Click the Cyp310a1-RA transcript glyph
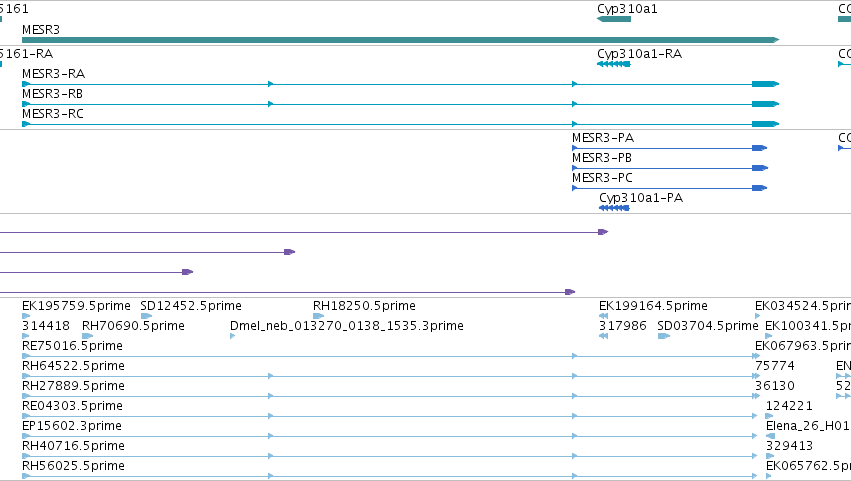Screen dimensions: 851x481 [x=614, y=64]
